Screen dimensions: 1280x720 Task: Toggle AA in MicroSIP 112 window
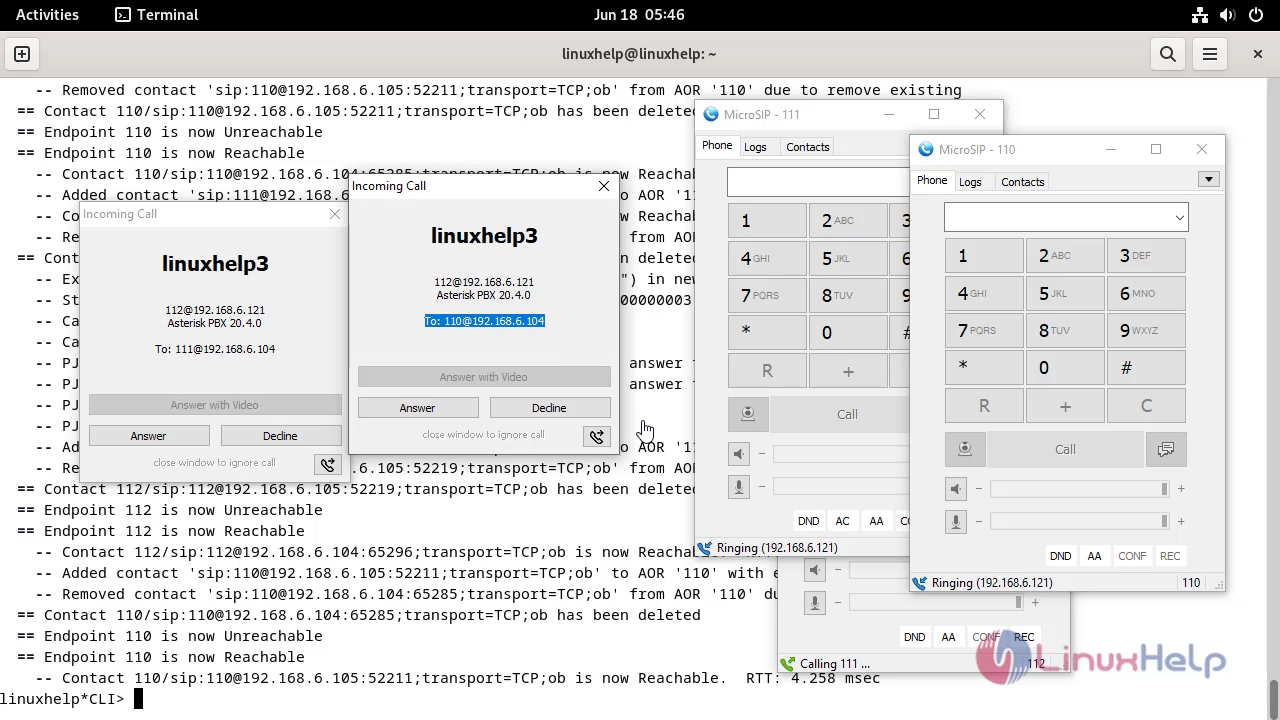click(x=948, y=637)
